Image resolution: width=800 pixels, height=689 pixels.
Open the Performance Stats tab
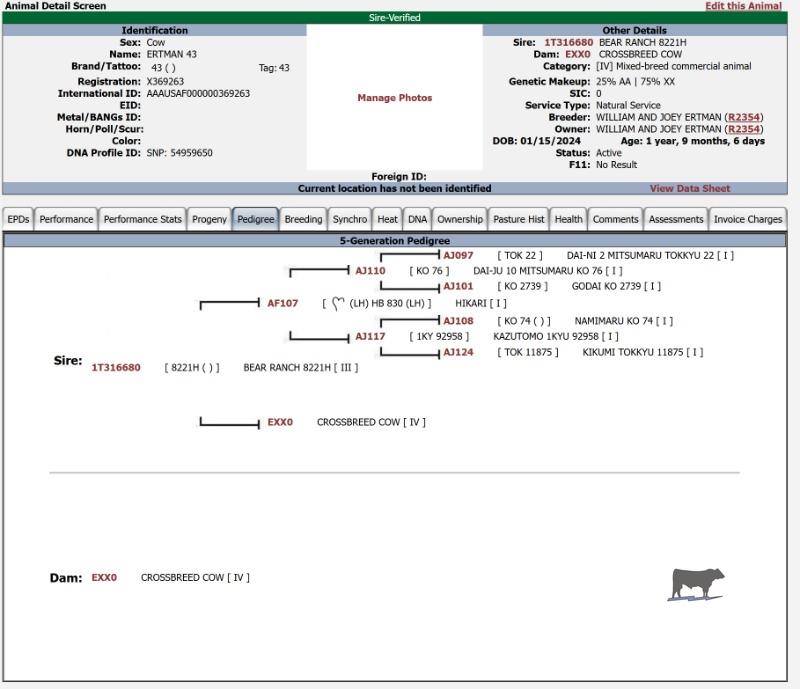coord(143,219)
